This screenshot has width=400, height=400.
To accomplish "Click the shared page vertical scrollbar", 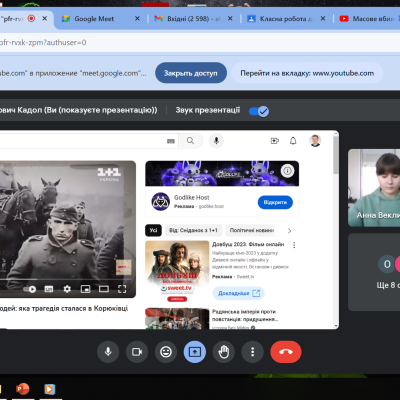I will [x=336, y=230].
